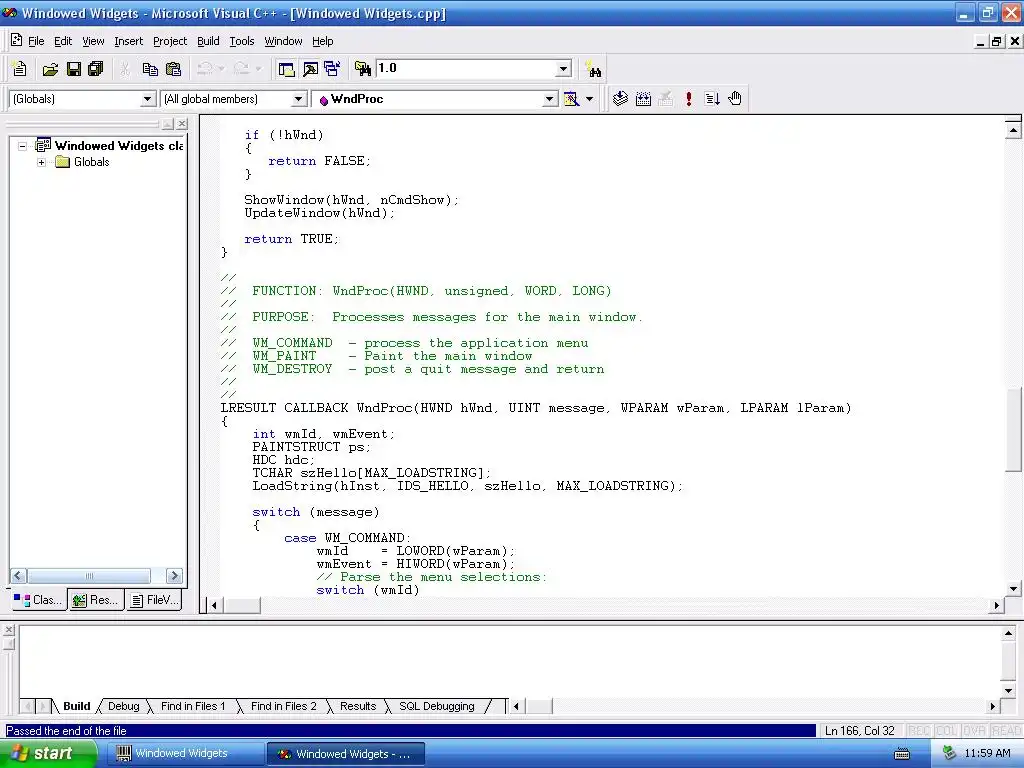Screen dimensions: 1024x768
Task: Click the document icon left of File
Action: tap(16, 40)
